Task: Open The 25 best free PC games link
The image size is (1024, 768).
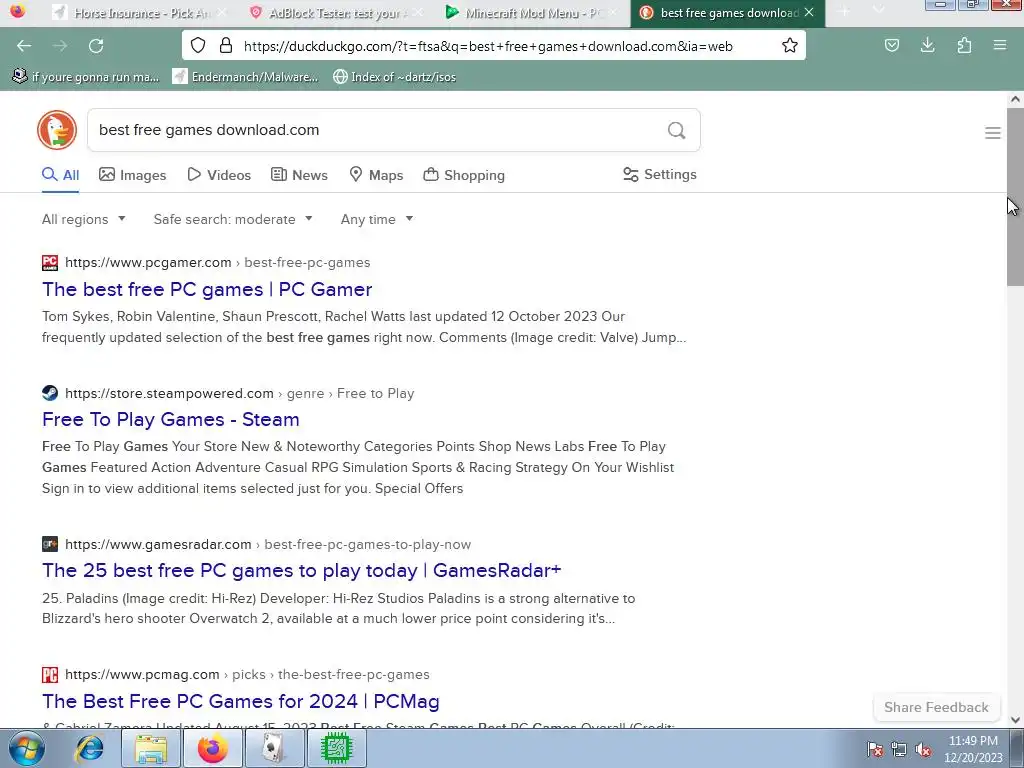Action: (302, 570)
